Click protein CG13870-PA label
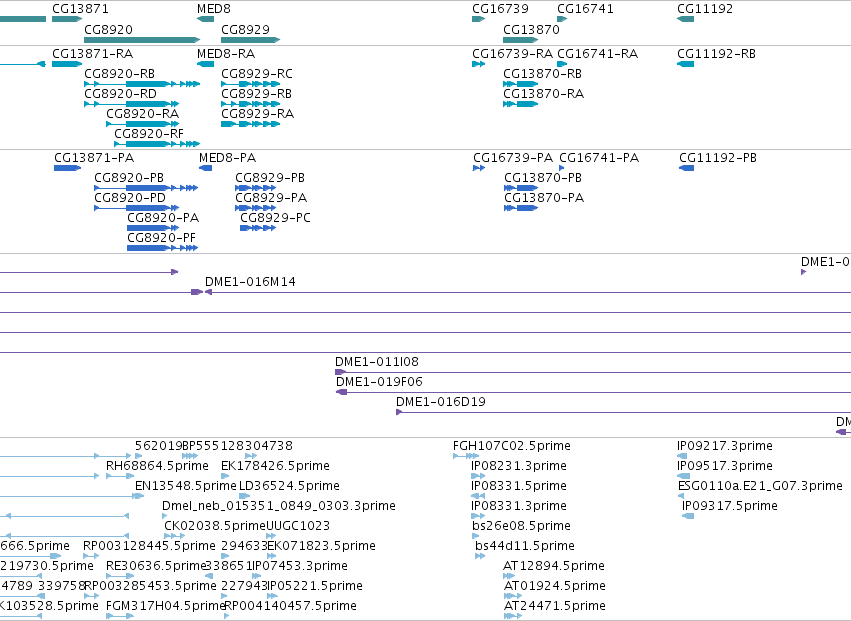This screenshot has height=621, width=851. point(544,198)
